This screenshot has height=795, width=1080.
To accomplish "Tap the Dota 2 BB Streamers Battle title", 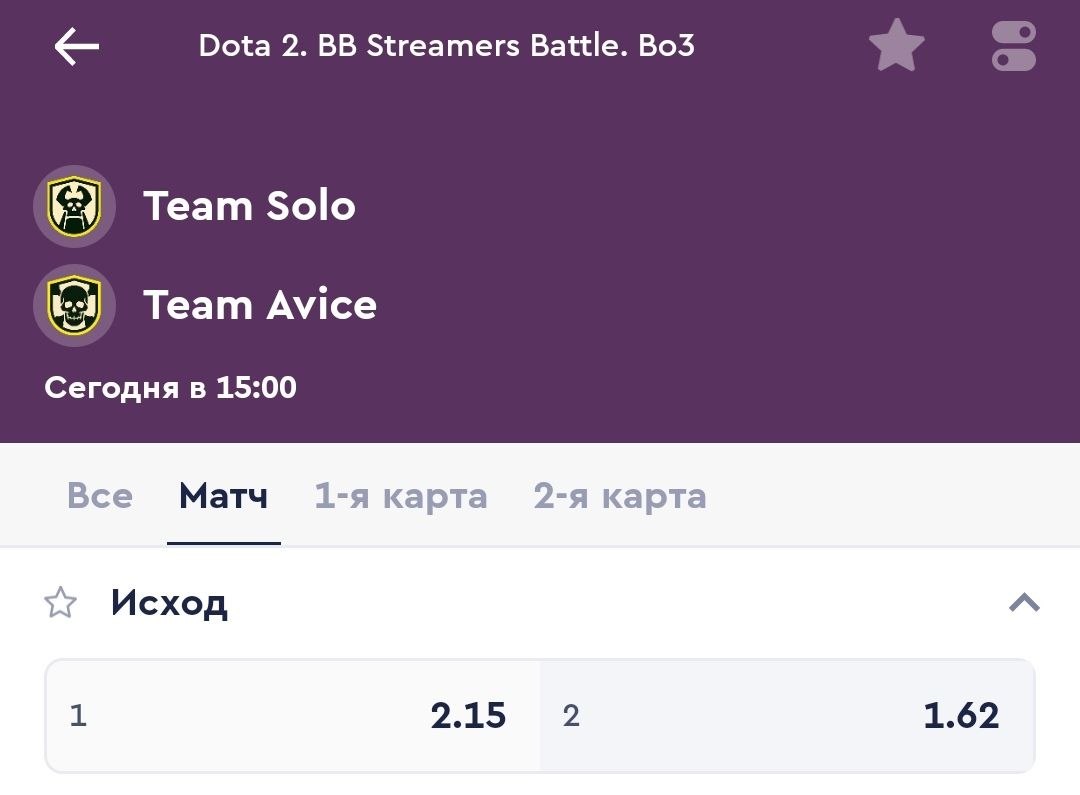I will click(446, 45).
